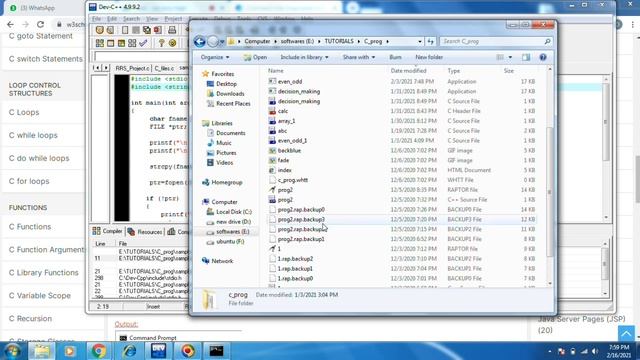Open C Recursion tutorial link
640x360 pixels.
pyautogui.click(x=30, y=318)
